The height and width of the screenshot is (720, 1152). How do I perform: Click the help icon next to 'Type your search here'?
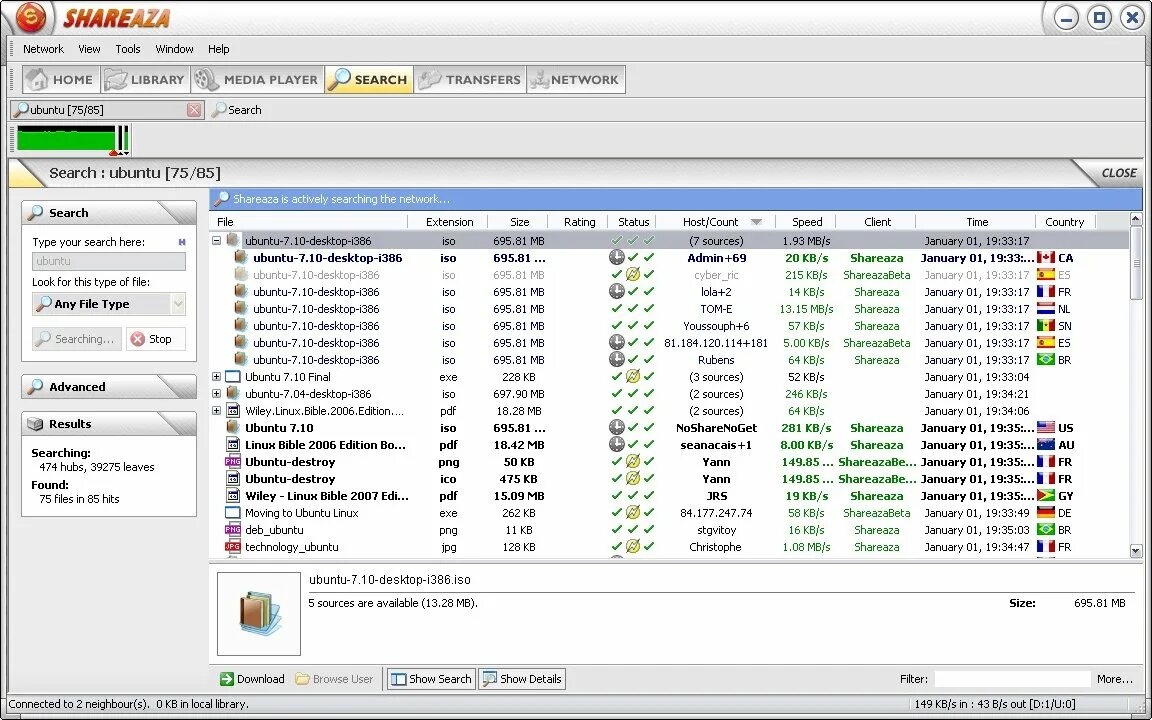pos(181,242)
